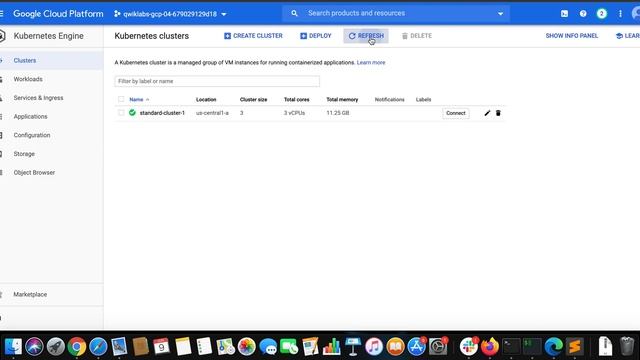Open Firefox from the dock
Viewport: 640px width, 360px height.
click(490, 347)
